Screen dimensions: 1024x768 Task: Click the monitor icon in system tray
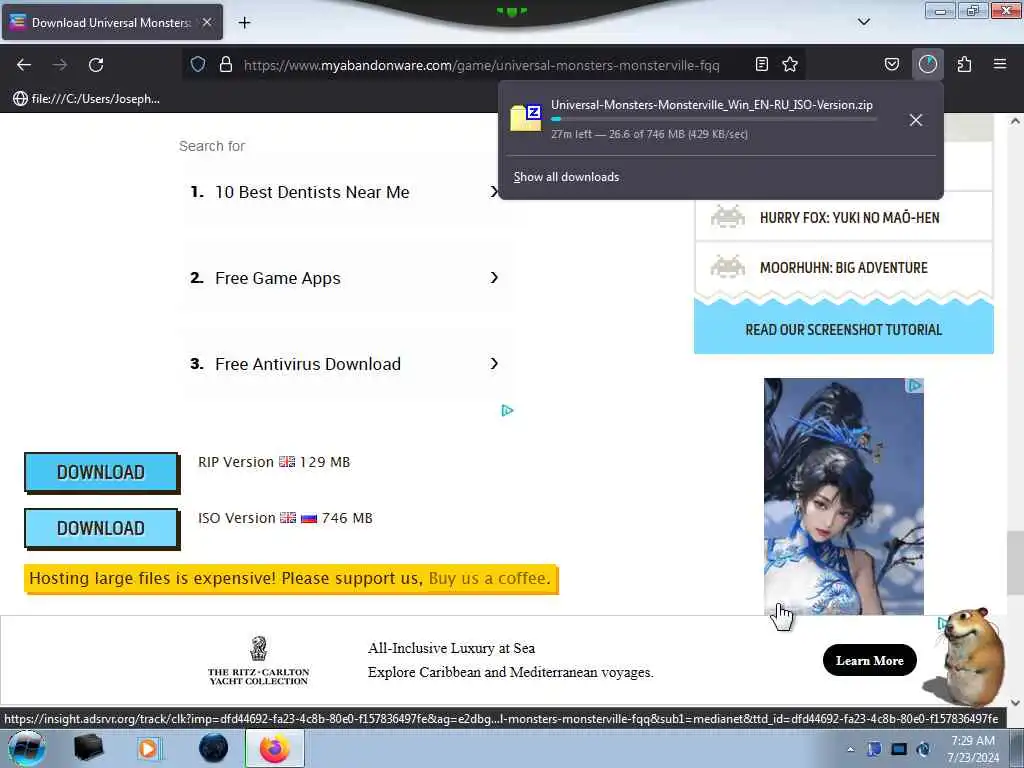[899, 750]
